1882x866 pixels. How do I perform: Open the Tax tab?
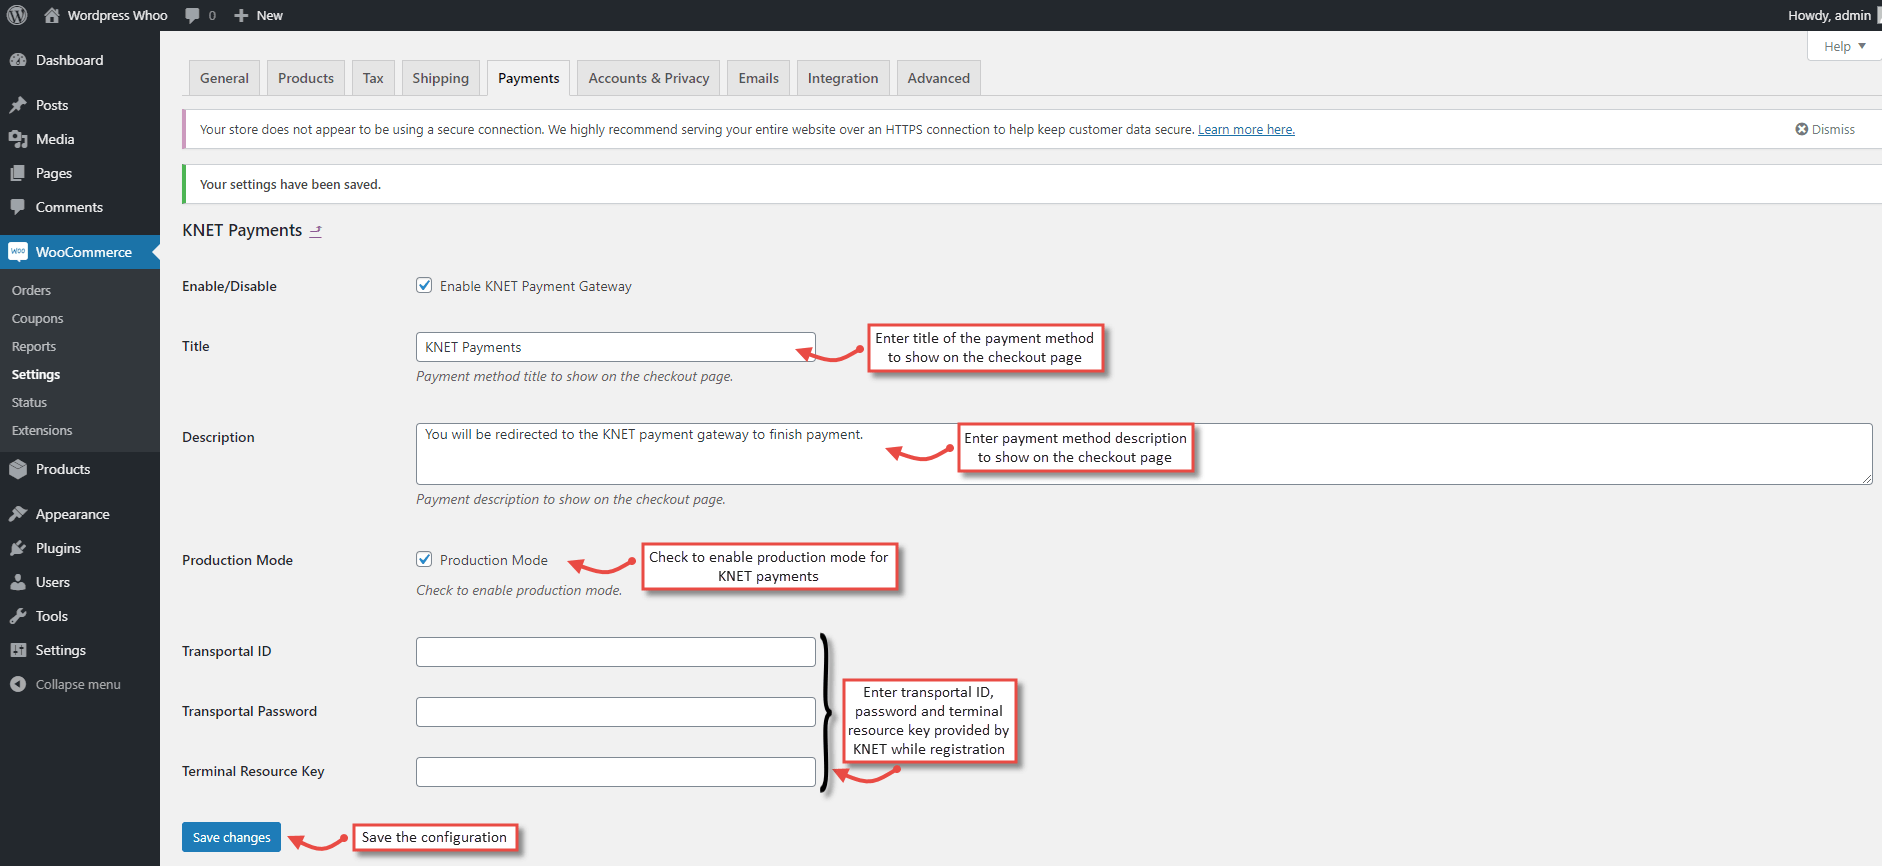click(x=373, y=78)
